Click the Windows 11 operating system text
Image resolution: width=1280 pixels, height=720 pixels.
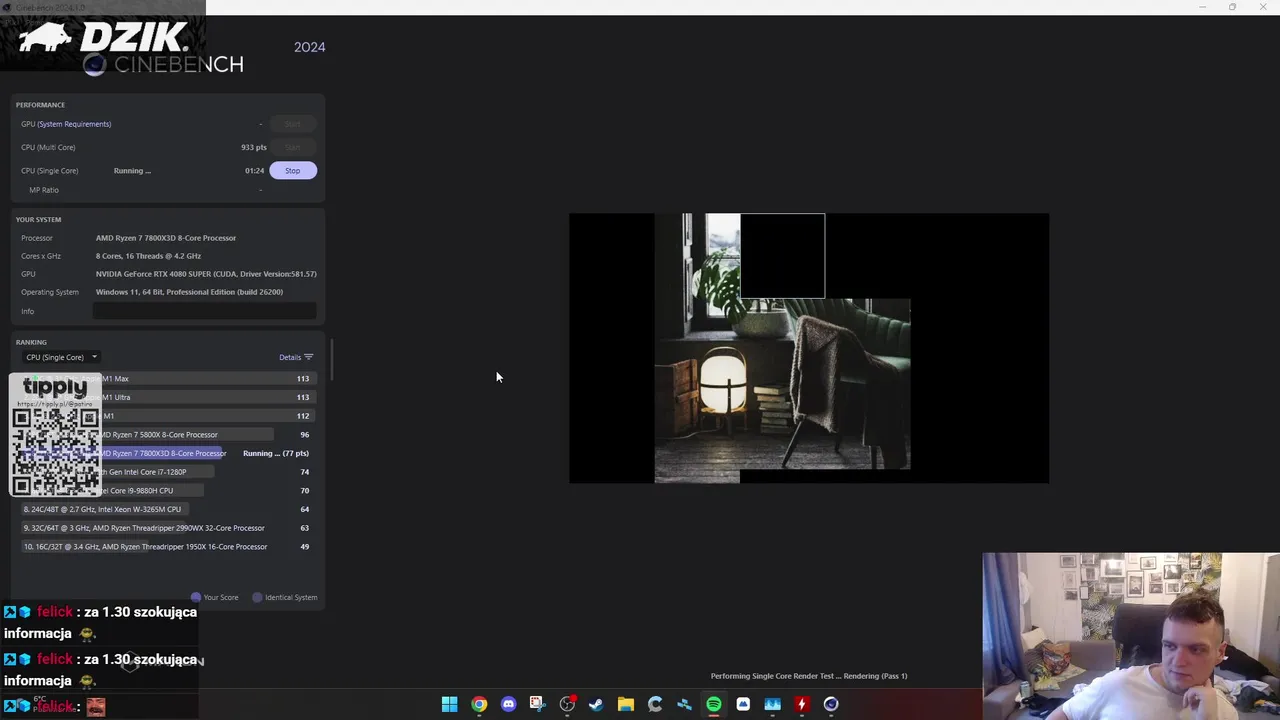click(189, 292)
